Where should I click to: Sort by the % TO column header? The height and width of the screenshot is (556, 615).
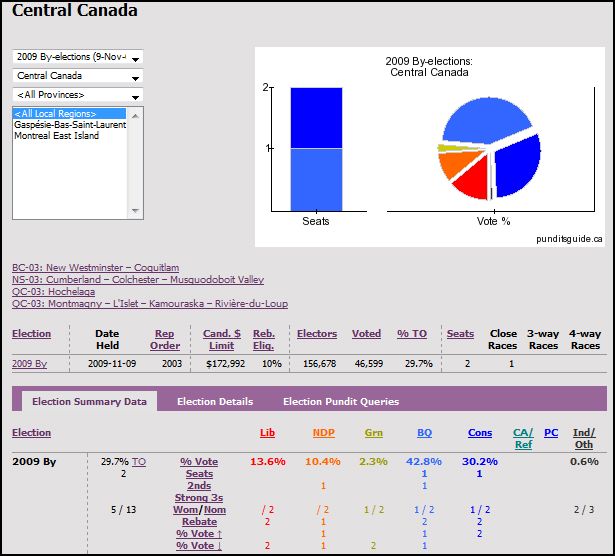(412, 334)
